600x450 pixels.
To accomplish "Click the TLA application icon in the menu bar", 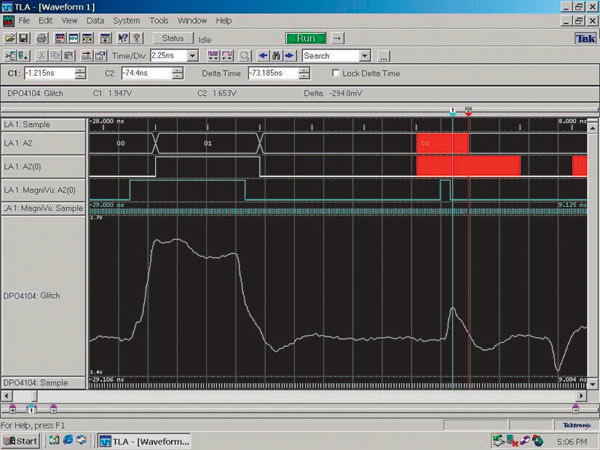I will pos(8,21).
